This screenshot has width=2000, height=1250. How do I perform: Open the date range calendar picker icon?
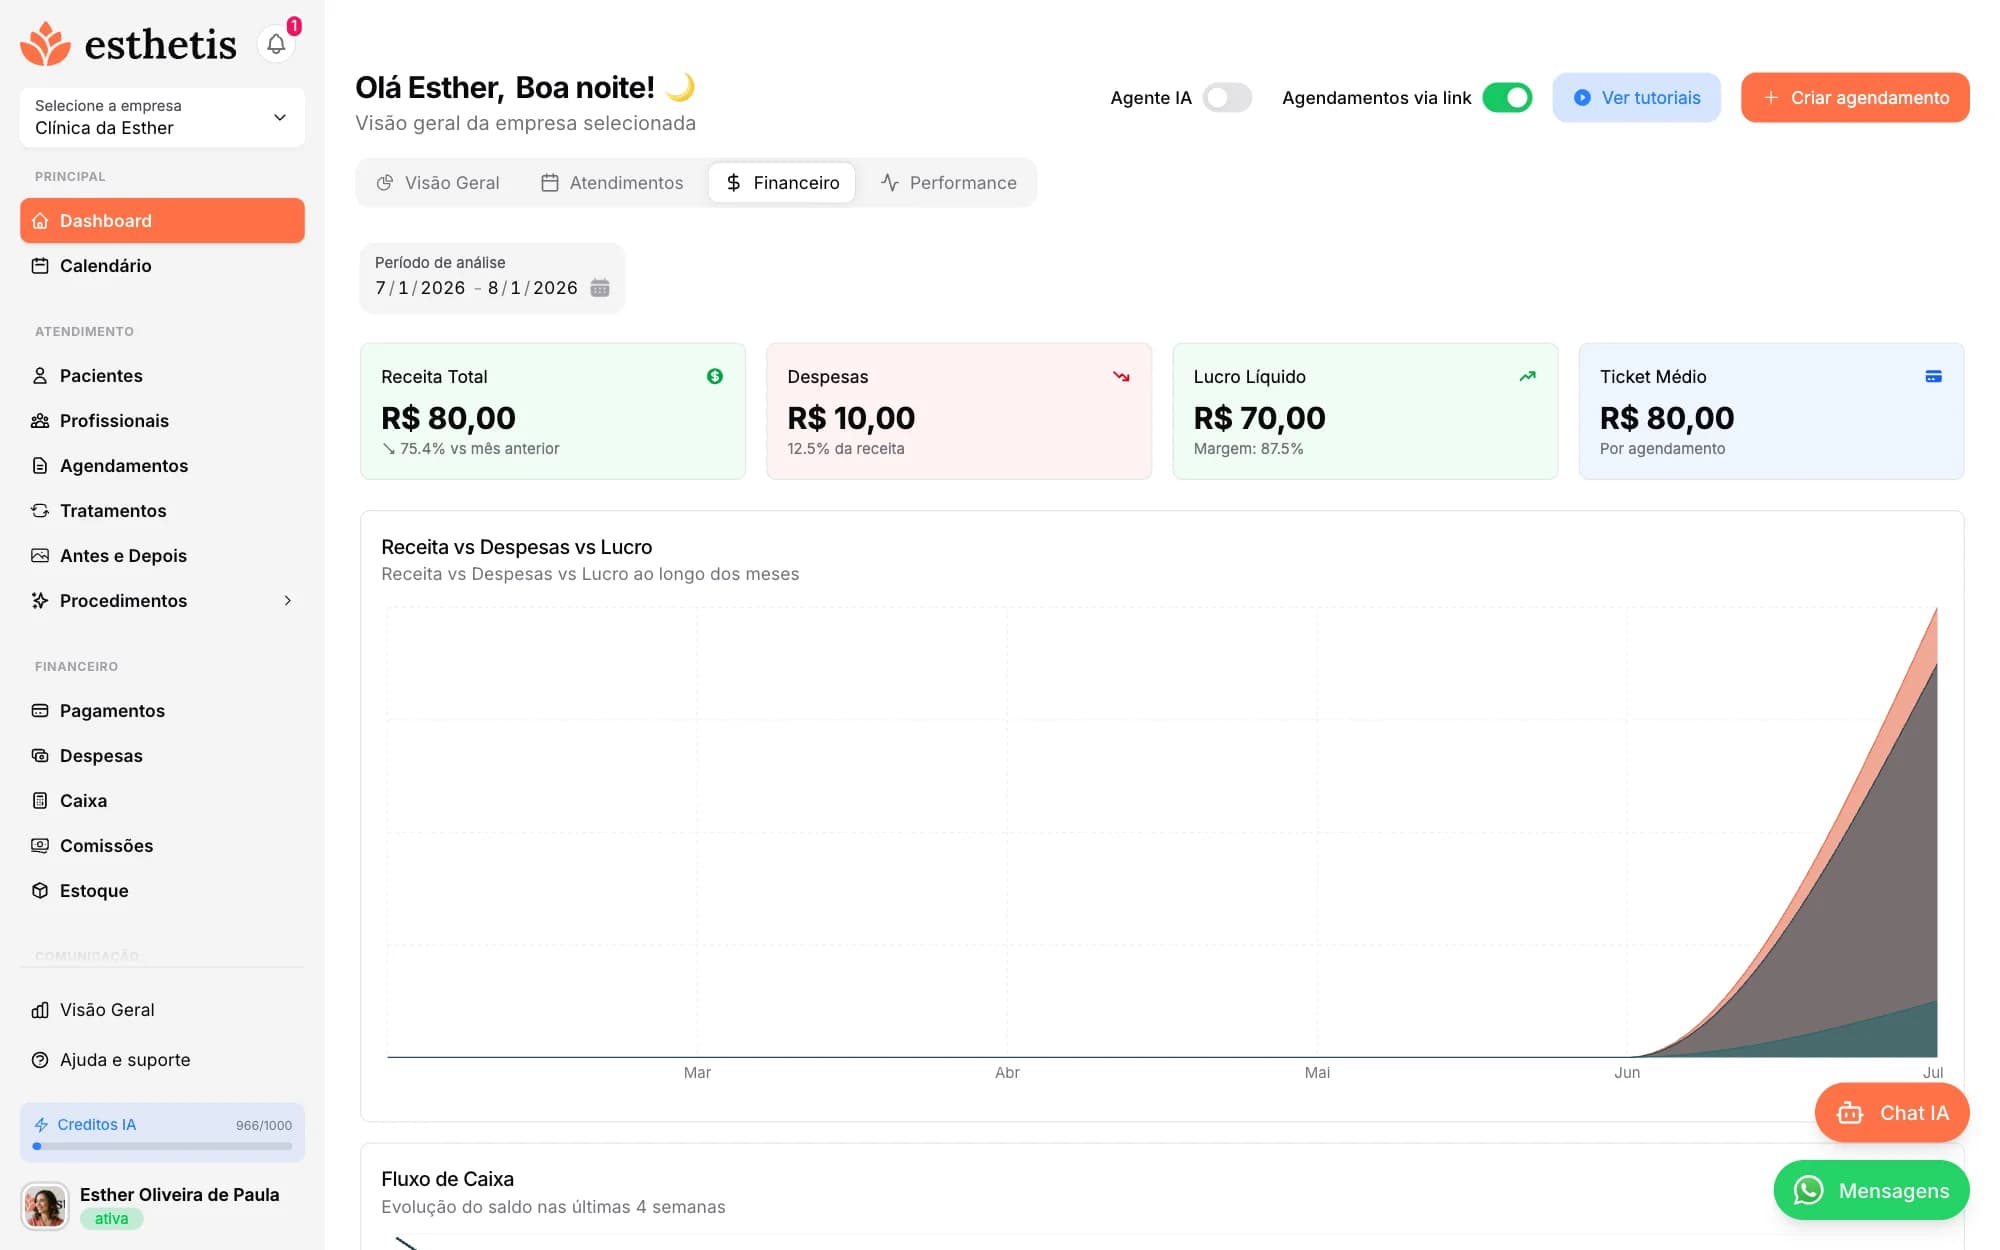[600, 288]
